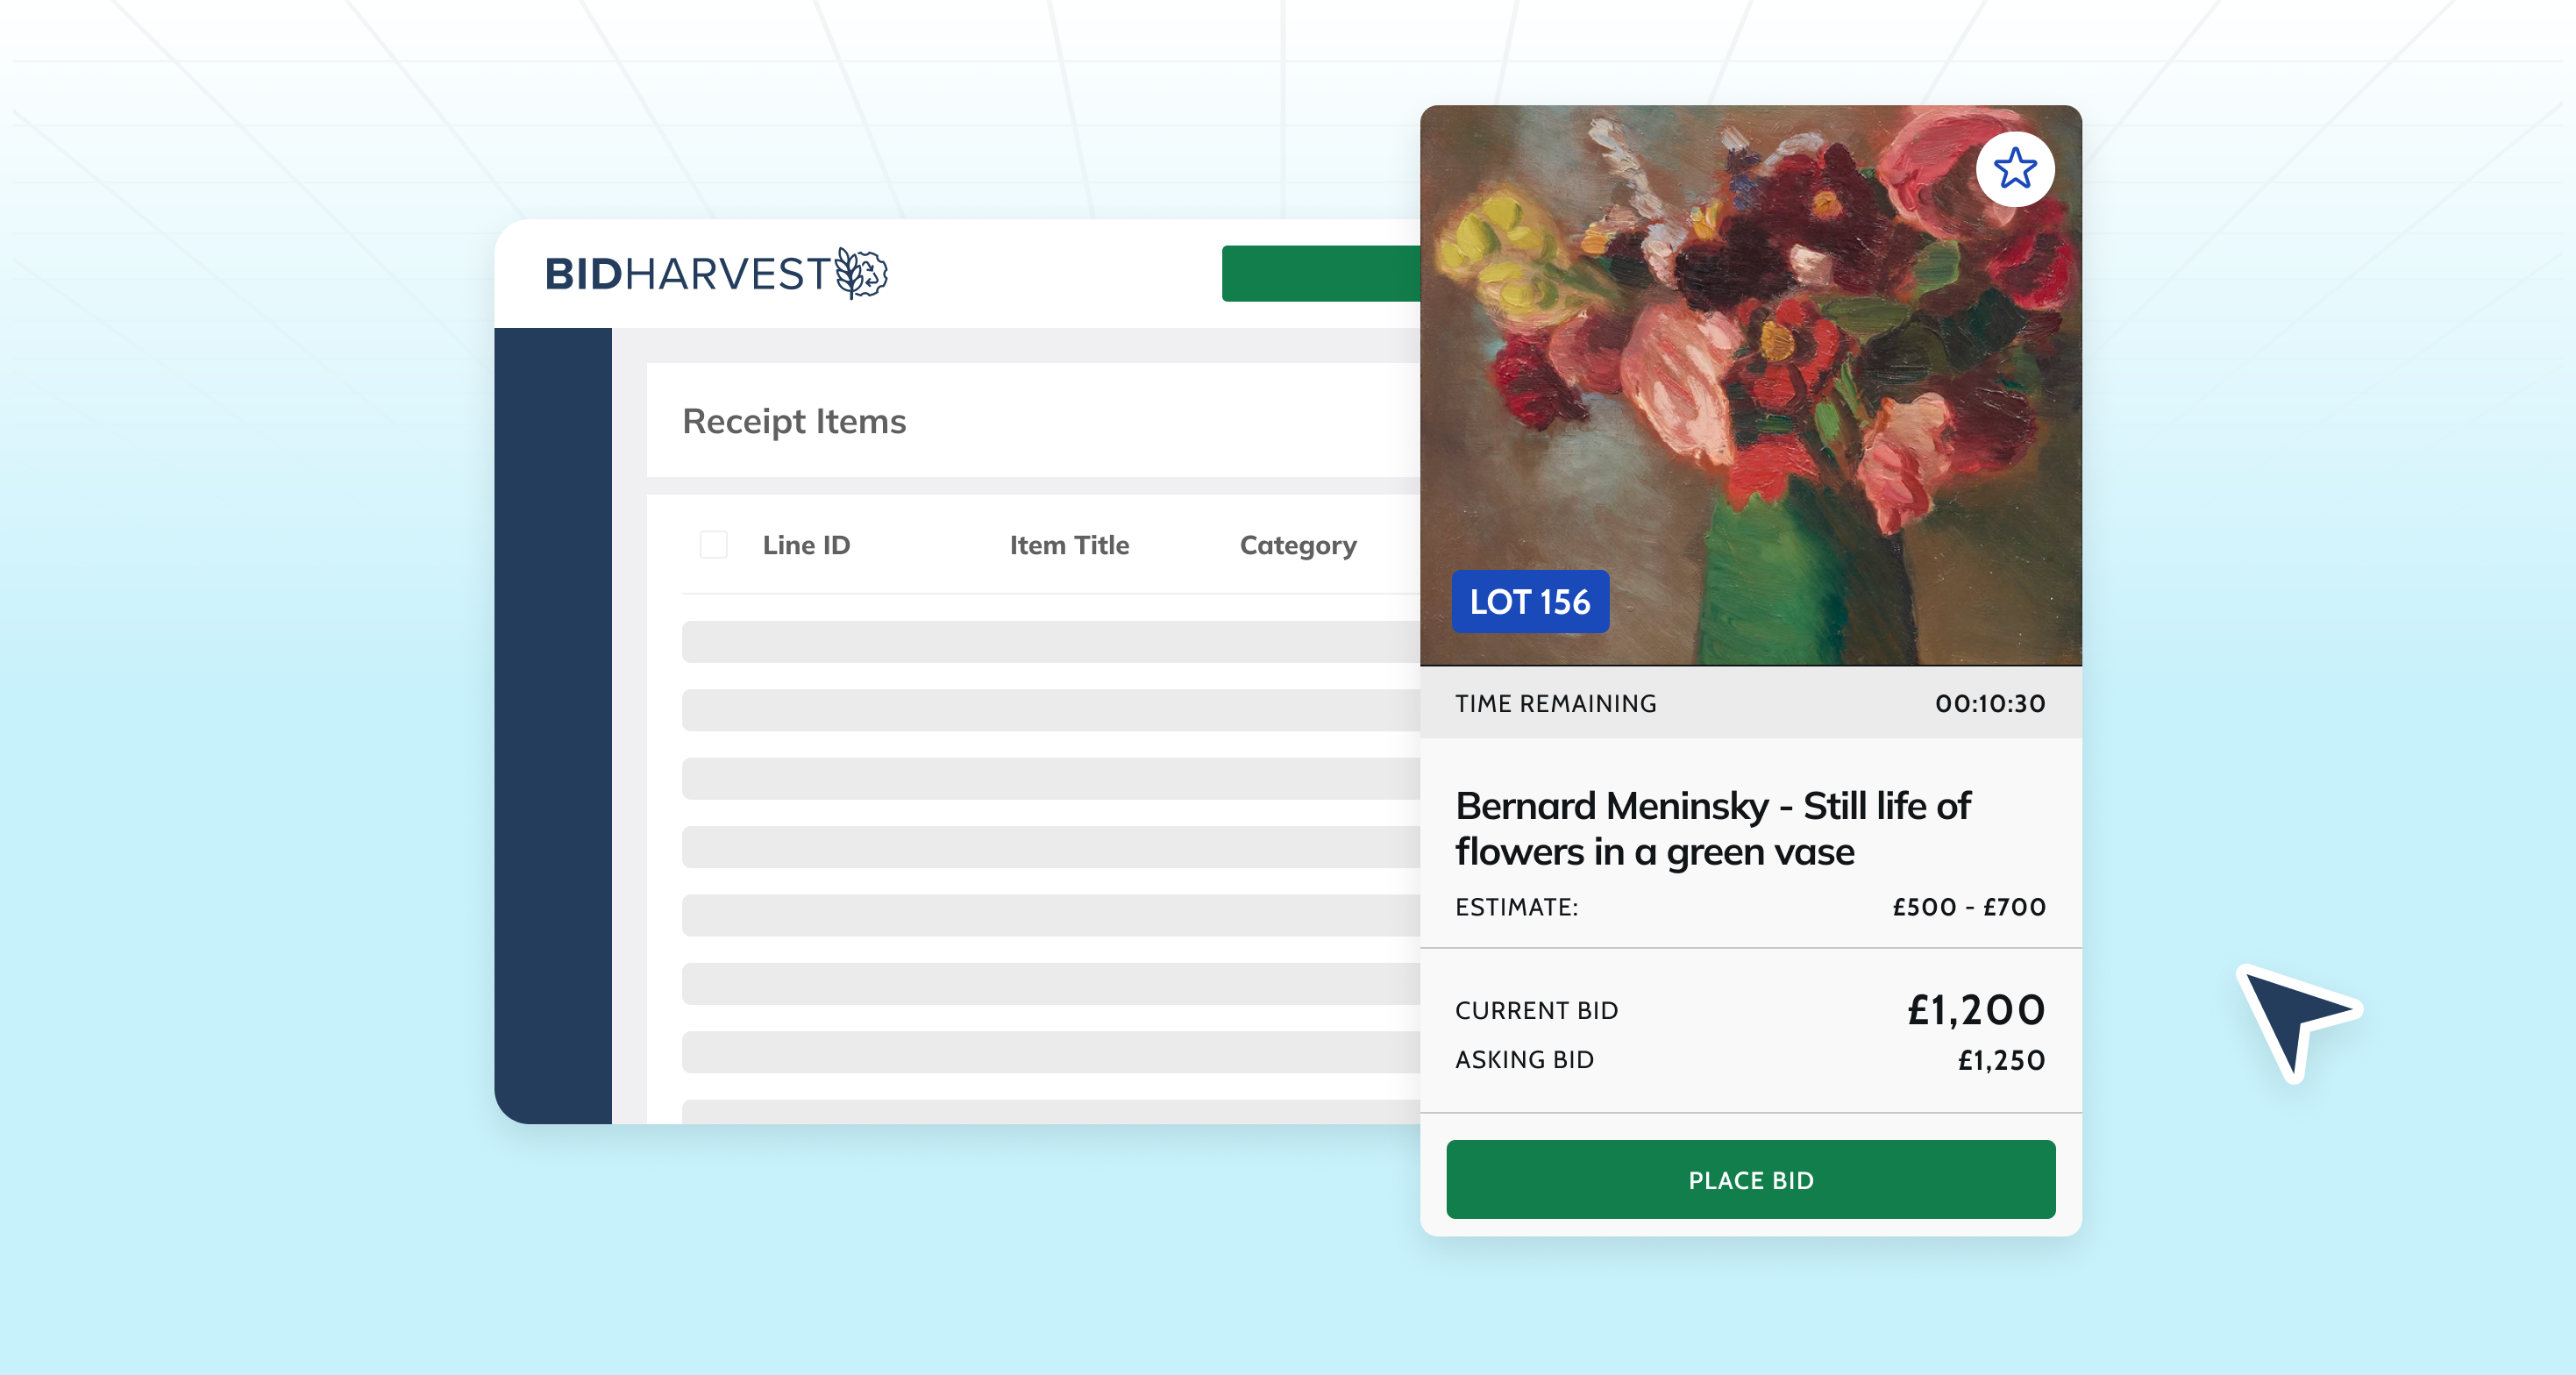Click the green button in the header
Screen dimensions: 2576x1375
[x=1321, y=273]
